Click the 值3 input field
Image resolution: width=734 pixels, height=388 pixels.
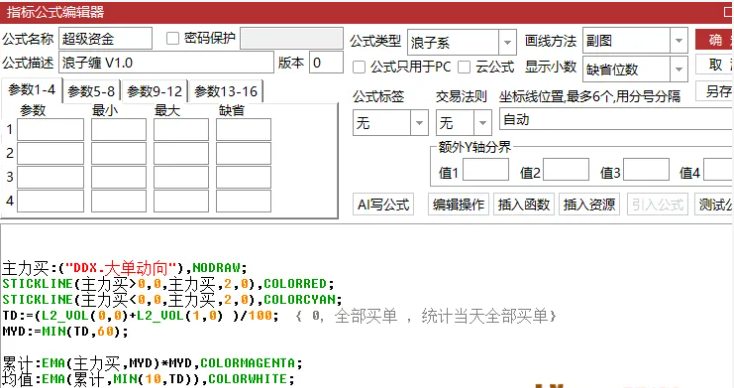[x=646, y=169]
